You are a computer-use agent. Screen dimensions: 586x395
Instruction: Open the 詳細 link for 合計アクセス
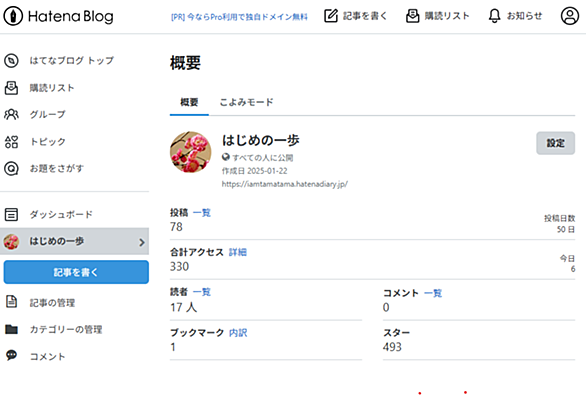click(x=238, y=252)
